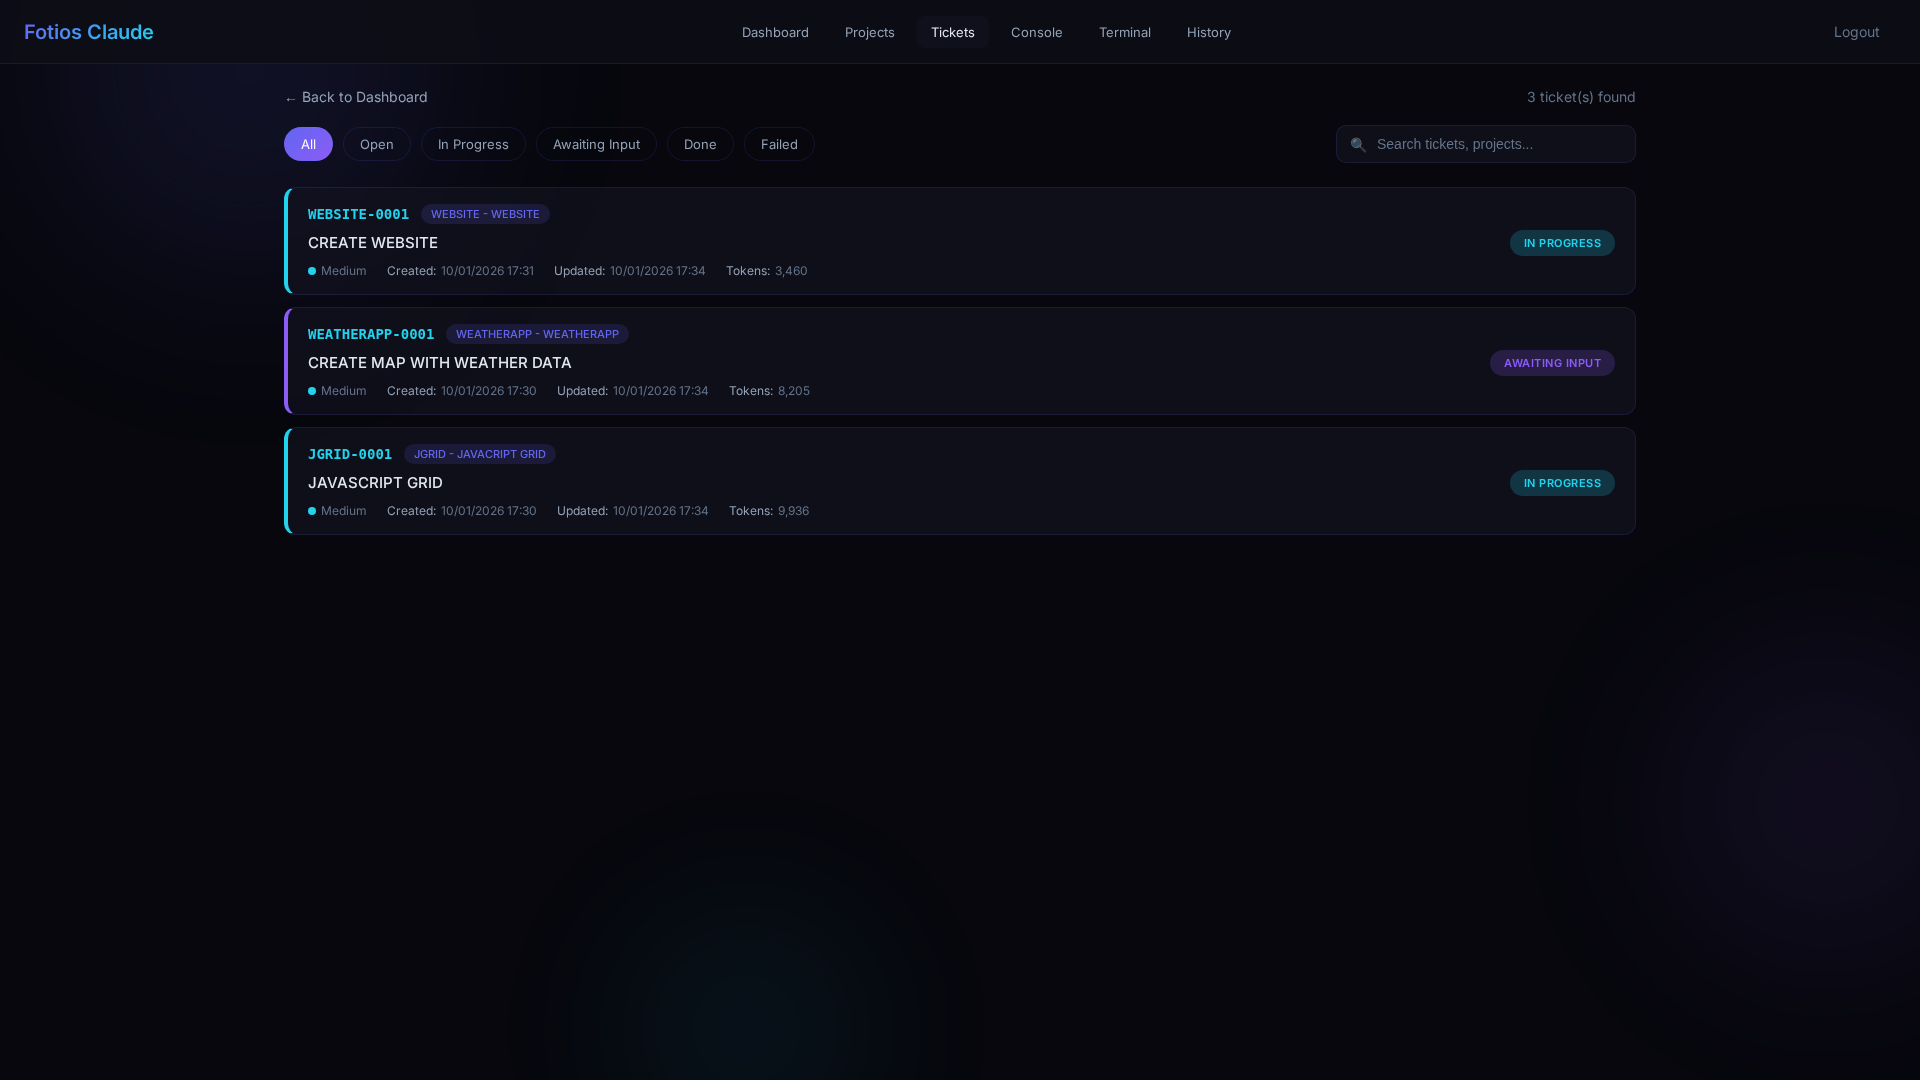Screen dimensions: 1920x1080
Task: Open ticket WEBSITE-0001 ID
Action: [x=358, y=214]
